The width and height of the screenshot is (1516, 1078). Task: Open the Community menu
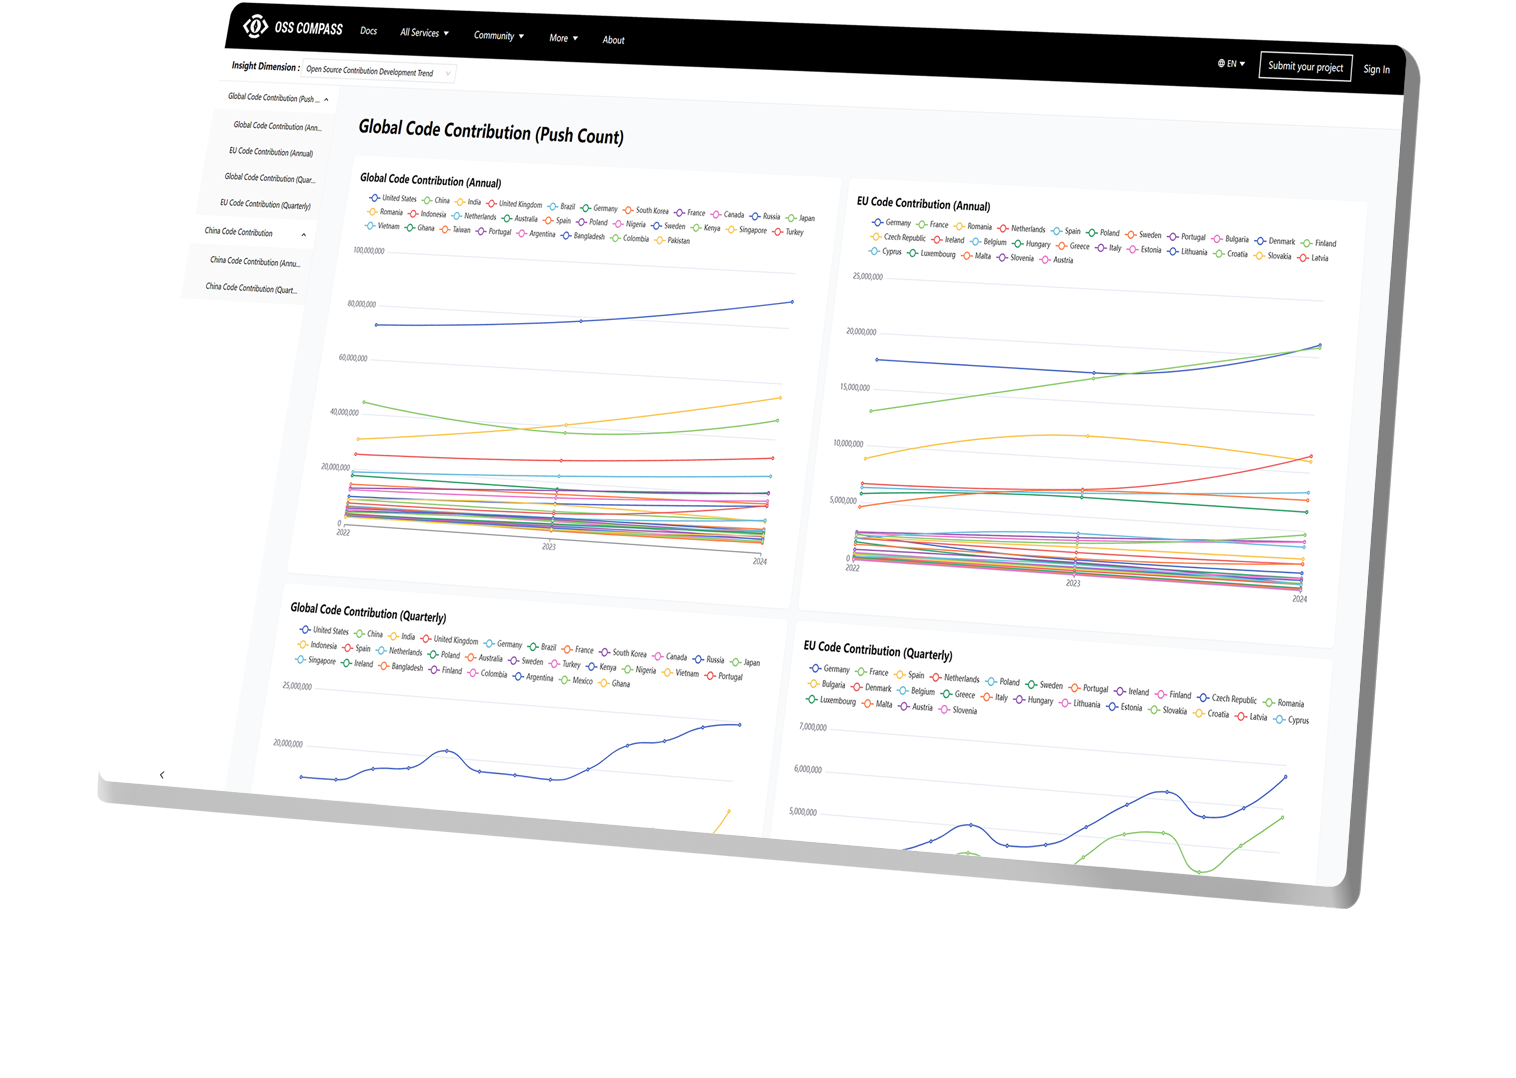point(497,36)
